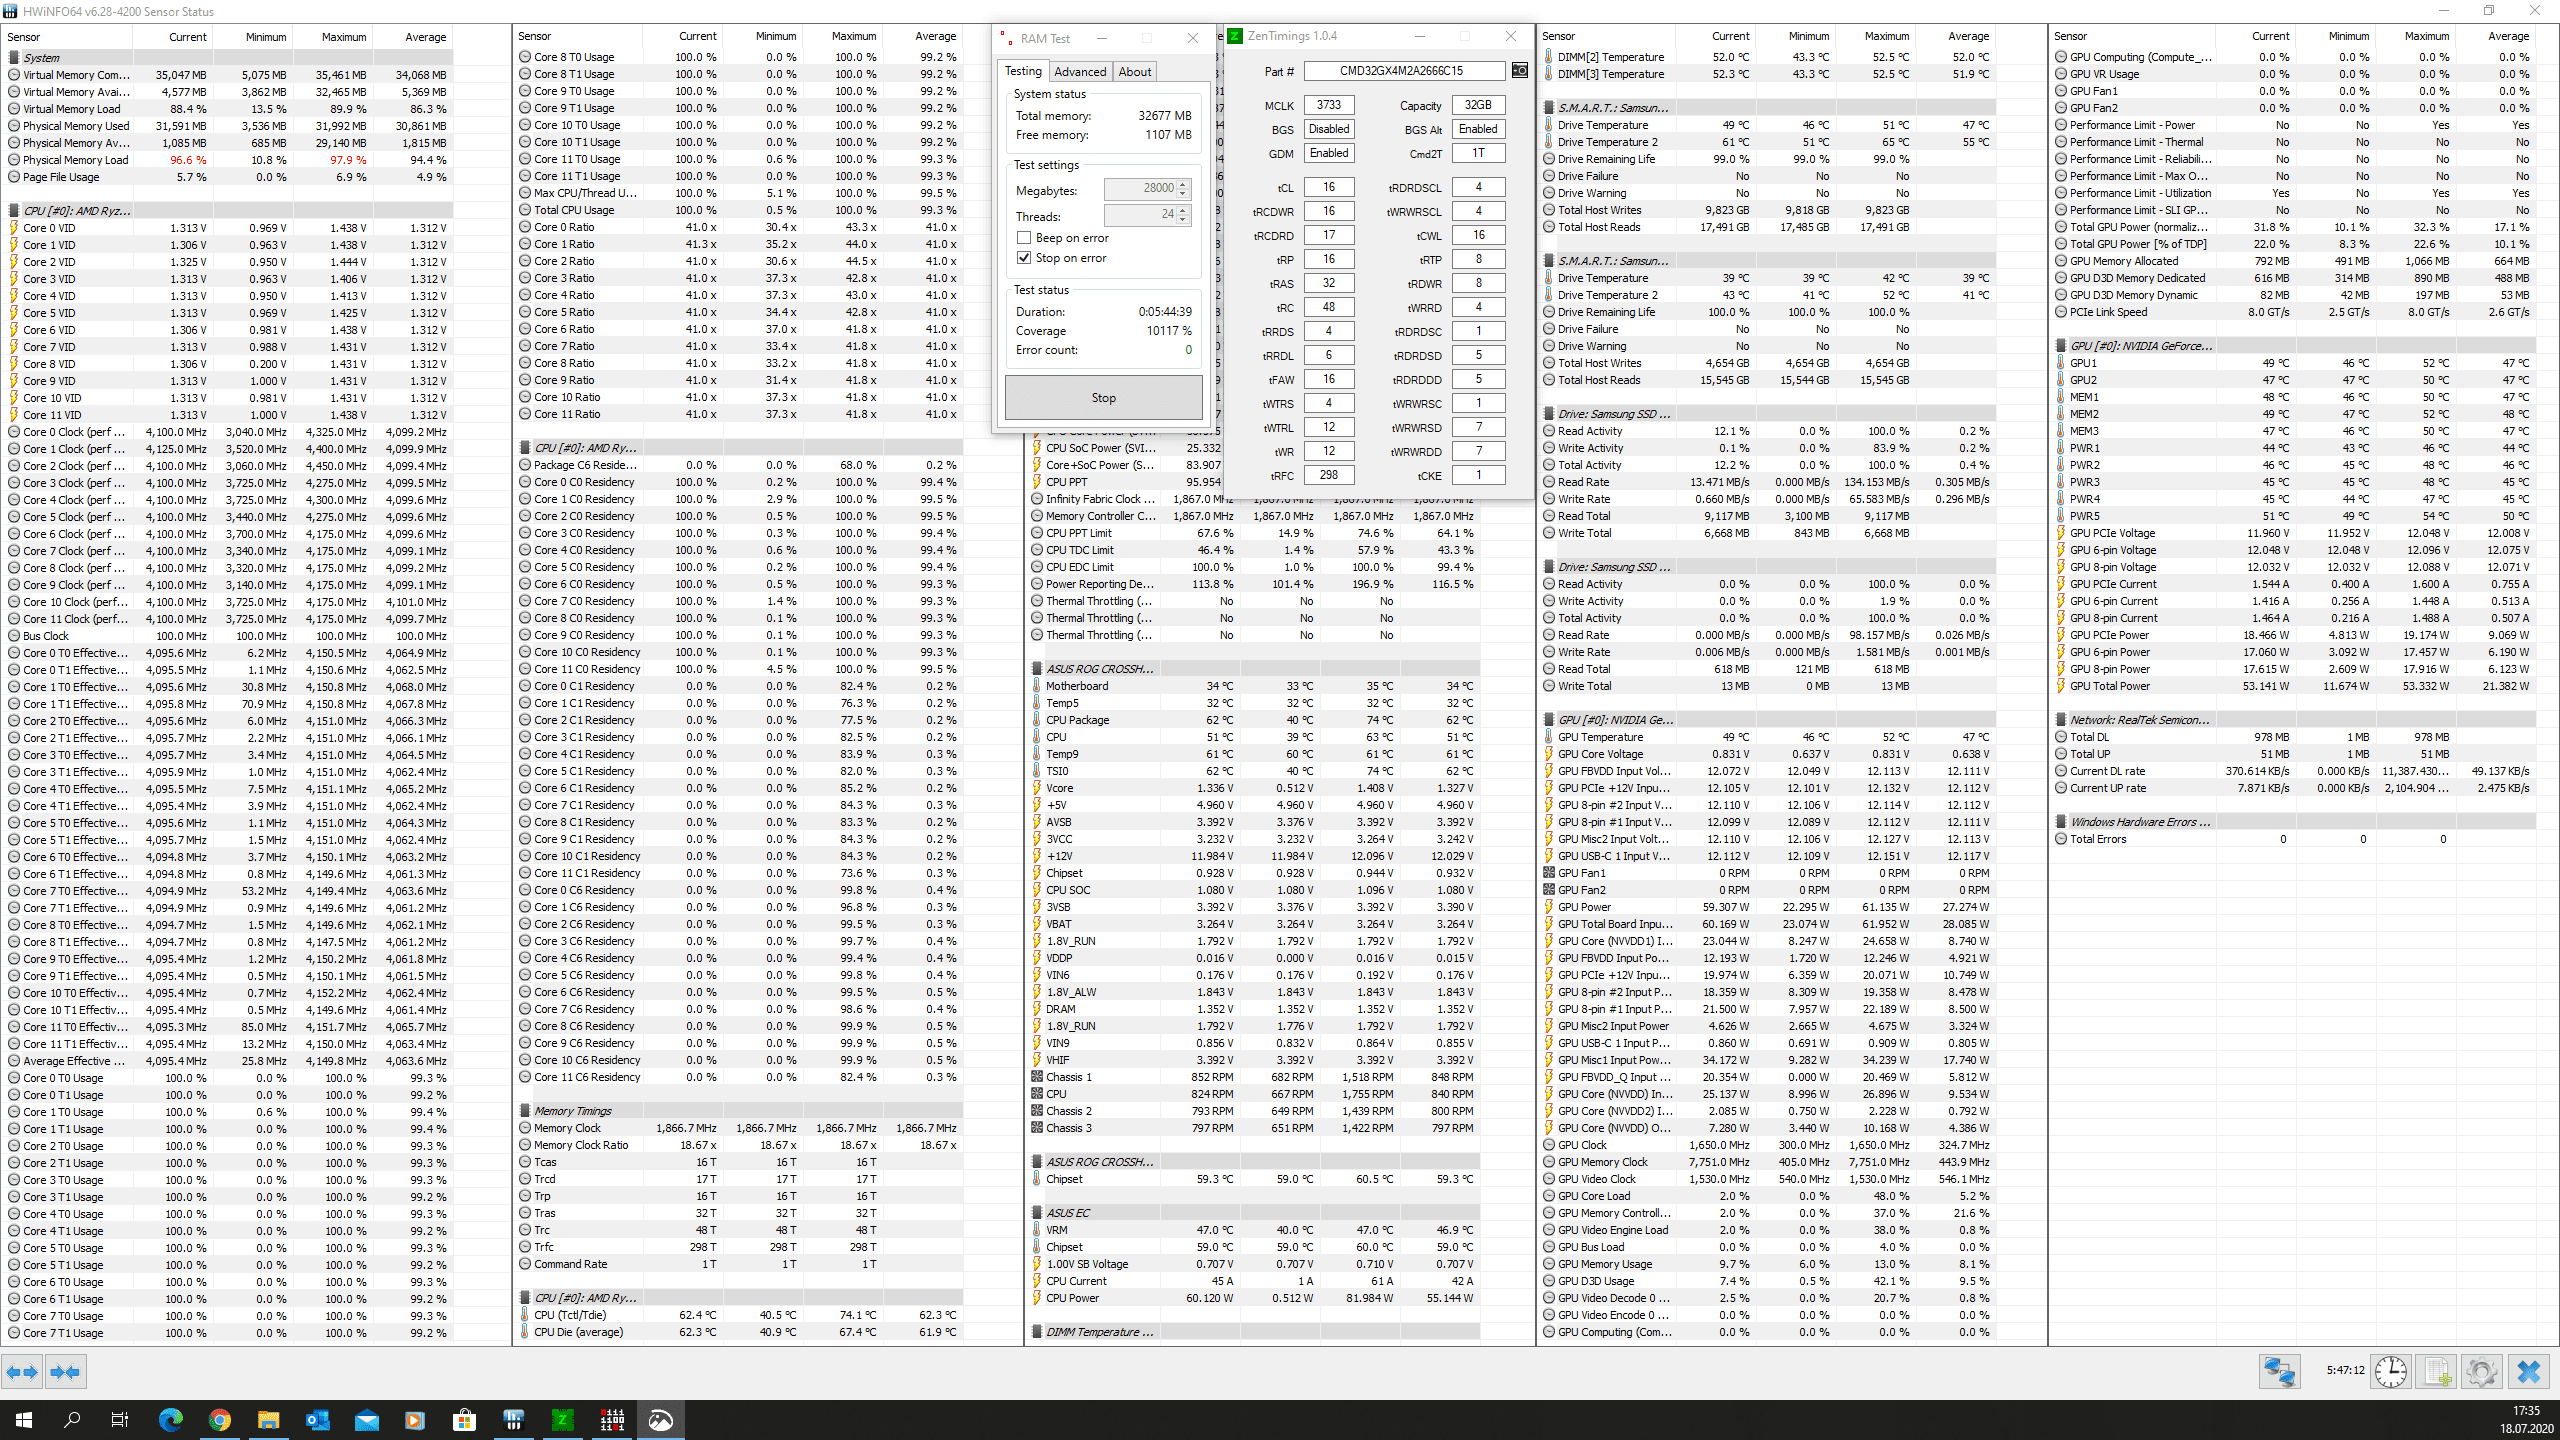Click the clock reset icon in HWiNFO
Image resolution: width=2560 pixels, height=1440 pixels.
click(2391, 1372)
